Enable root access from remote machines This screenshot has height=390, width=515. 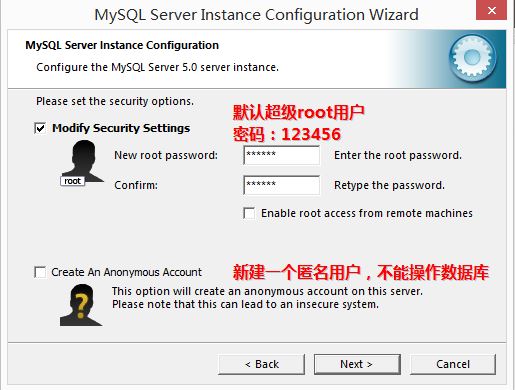click(x=249, y=213)
